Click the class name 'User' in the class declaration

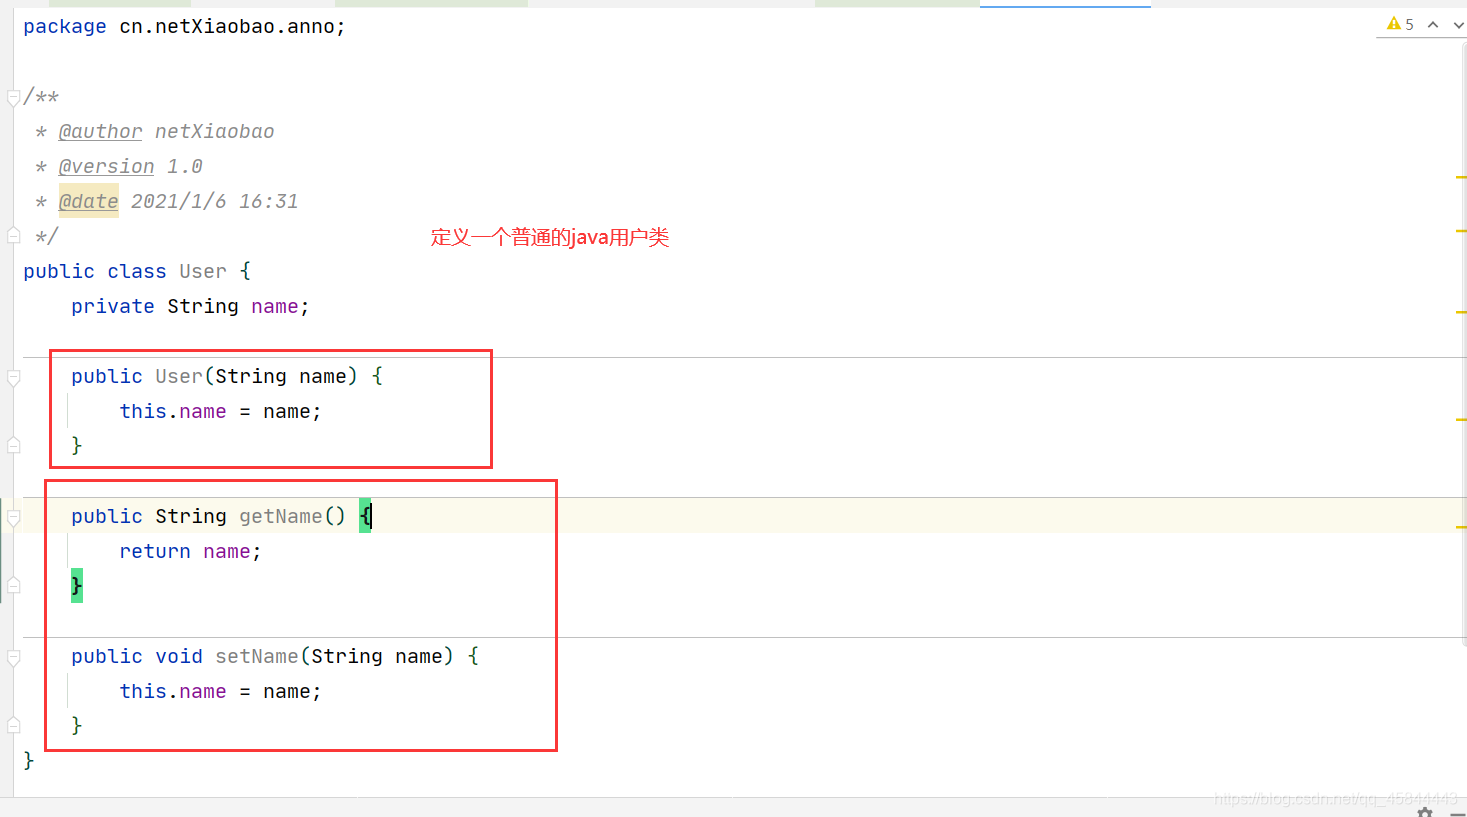(x=203, y=272)
